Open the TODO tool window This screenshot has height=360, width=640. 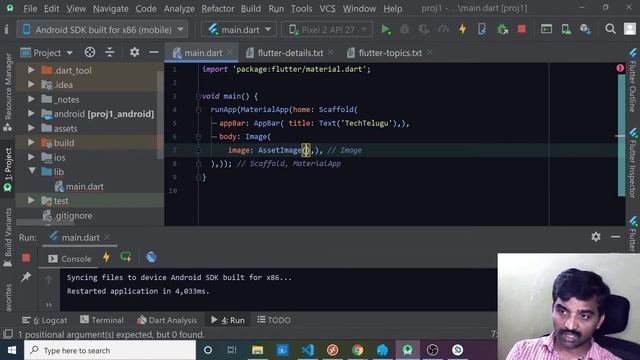[274, 320]
